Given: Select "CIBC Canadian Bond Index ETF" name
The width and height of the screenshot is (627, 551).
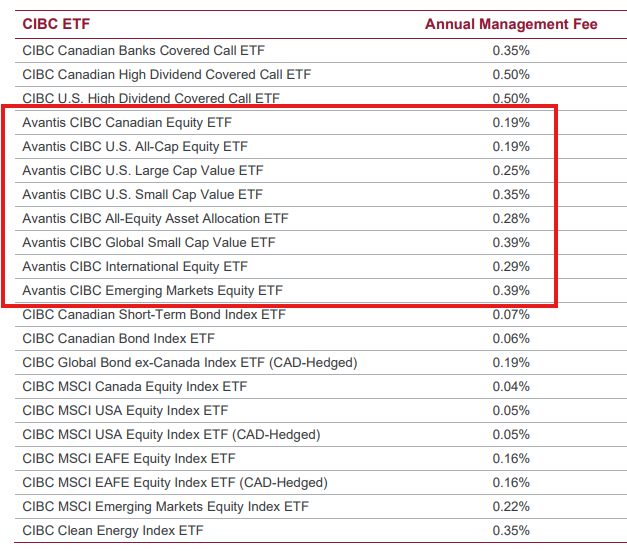Looking at the screenshot, I should click(118, 339).
